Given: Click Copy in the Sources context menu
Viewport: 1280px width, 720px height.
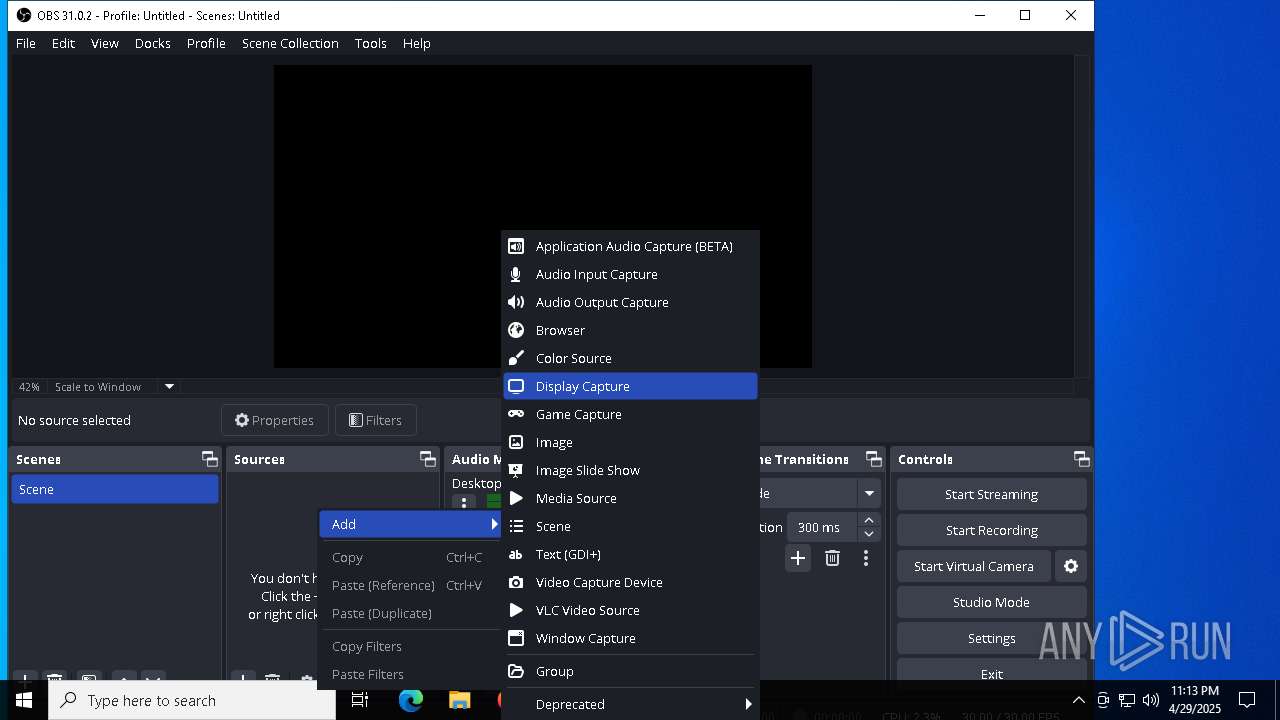Looking at the screenshot, I should pos(410,557).
